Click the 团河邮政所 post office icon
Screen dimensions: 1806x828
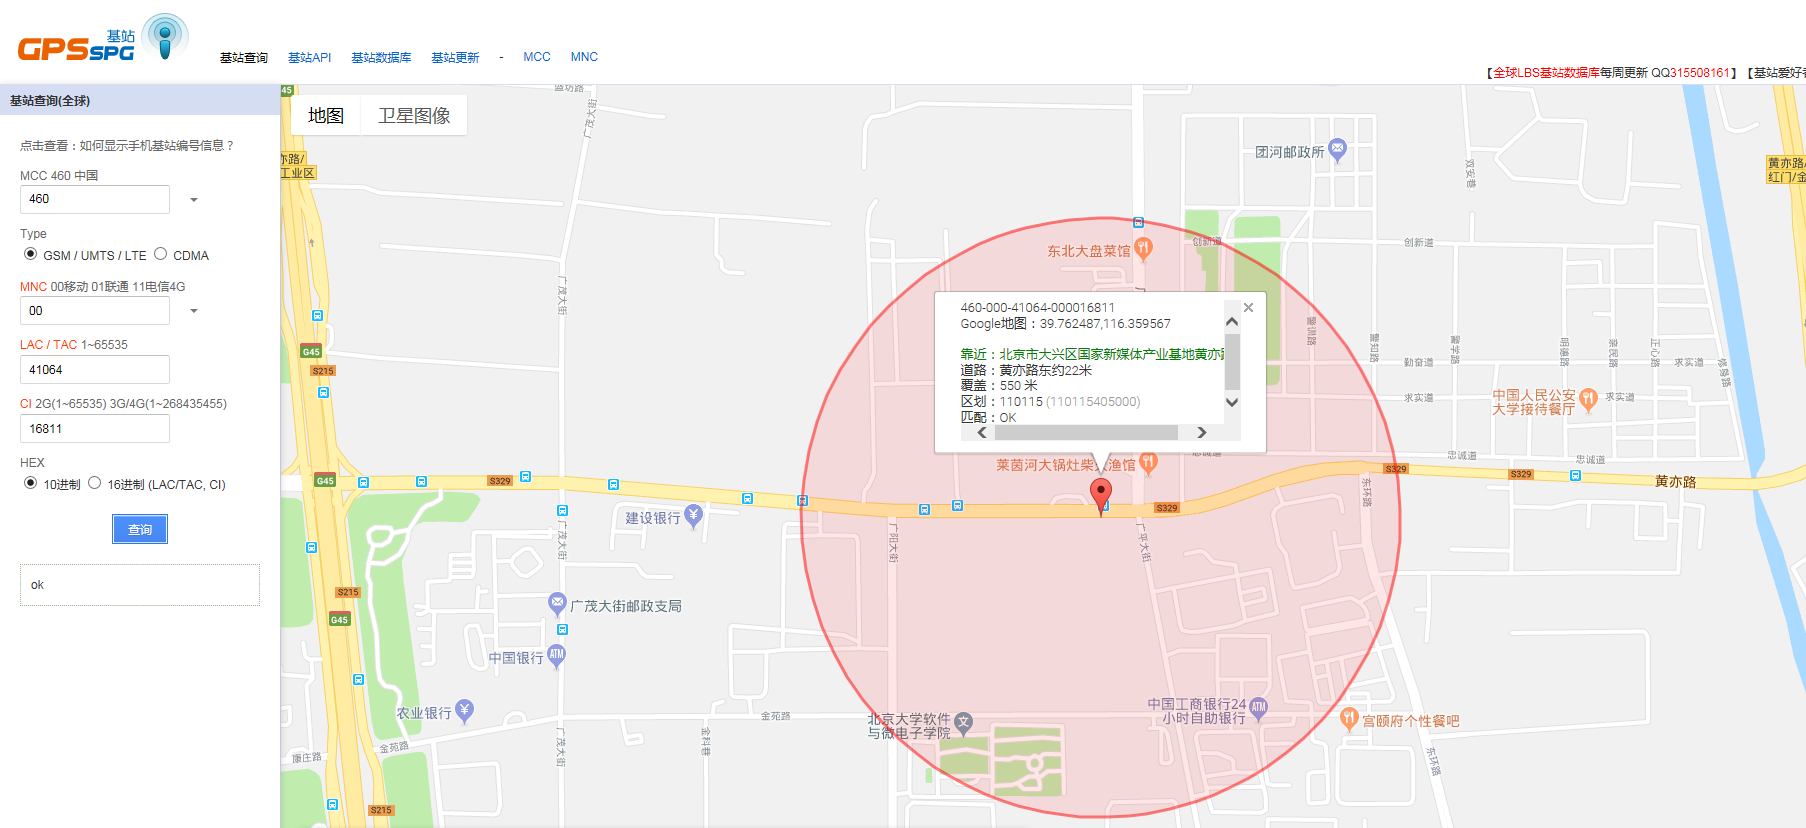click(1338, 151)
